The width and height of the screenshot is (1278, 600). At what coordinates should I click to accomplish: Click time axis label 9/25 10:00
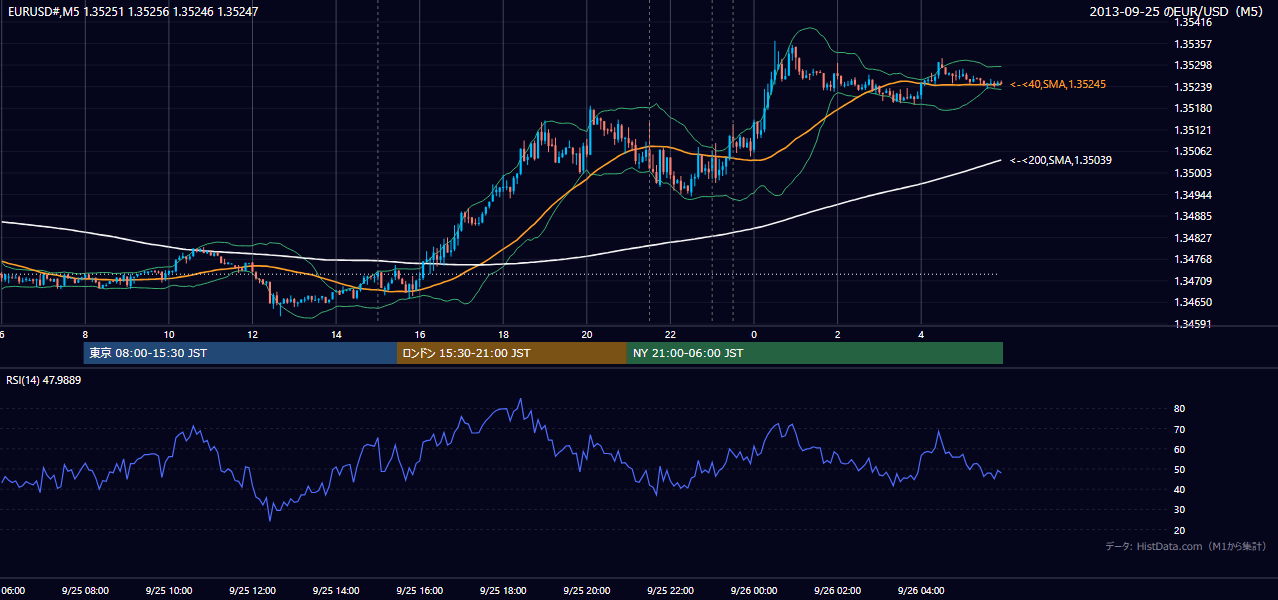(x=169, y=591)
